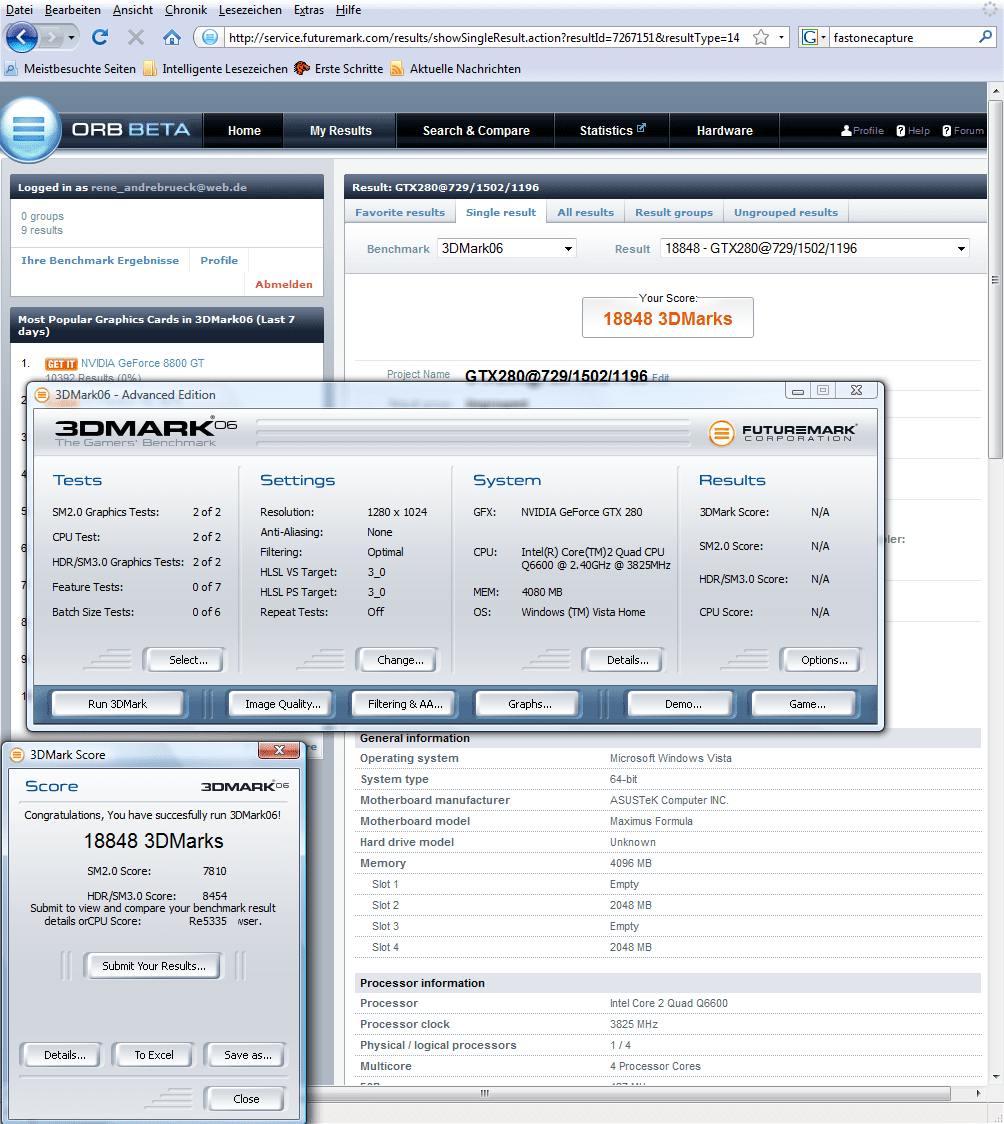The width and height of the screenshot is (1004, 1124).
Task: Switch to the All results tab
Action: pos(585,212)
